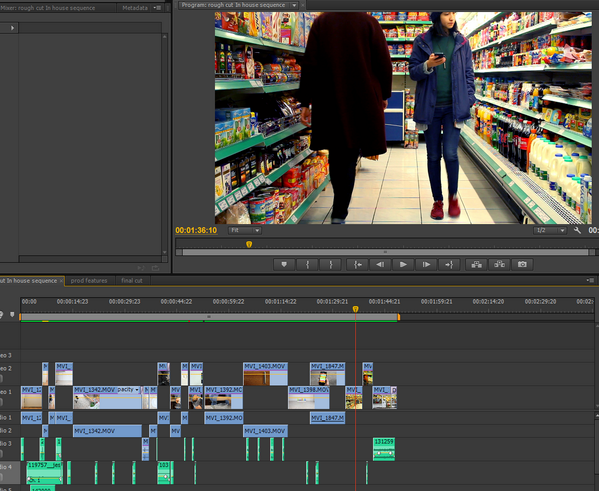This screenshot has width=599, height=491.
Task: Export frame with the camera icon
Action: (x=522, y=264)
